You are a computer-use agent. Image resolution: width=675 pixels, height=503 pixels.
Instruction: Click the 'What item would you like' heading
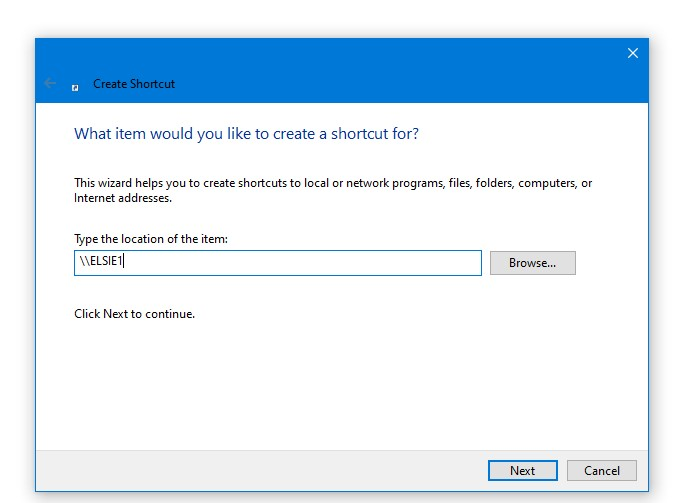point(246,134)
